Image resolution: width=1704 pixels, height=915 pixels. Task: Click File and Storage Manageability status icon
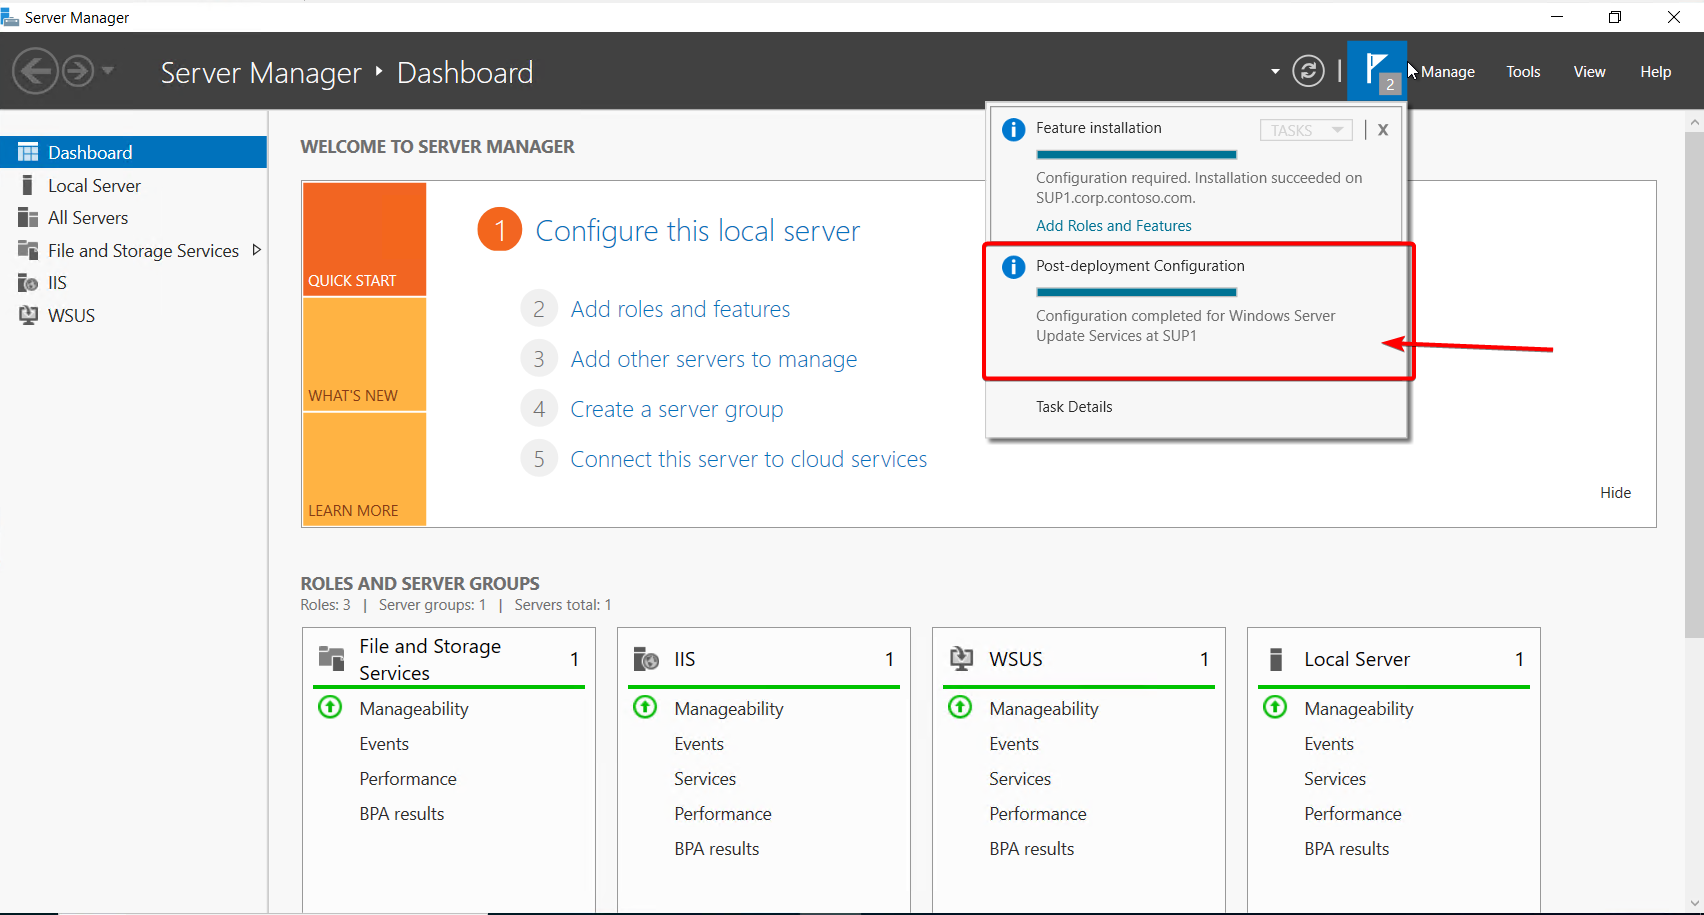coord(330,707)
